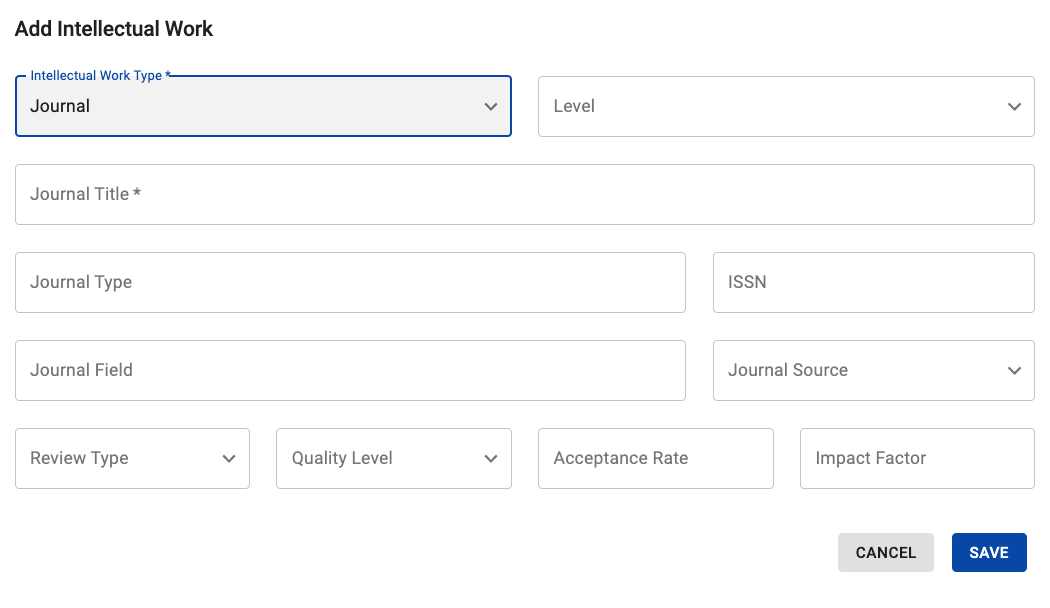Open the Journal Source dropdown
This screenshot has height=608, width=1050.
[860, 371]
